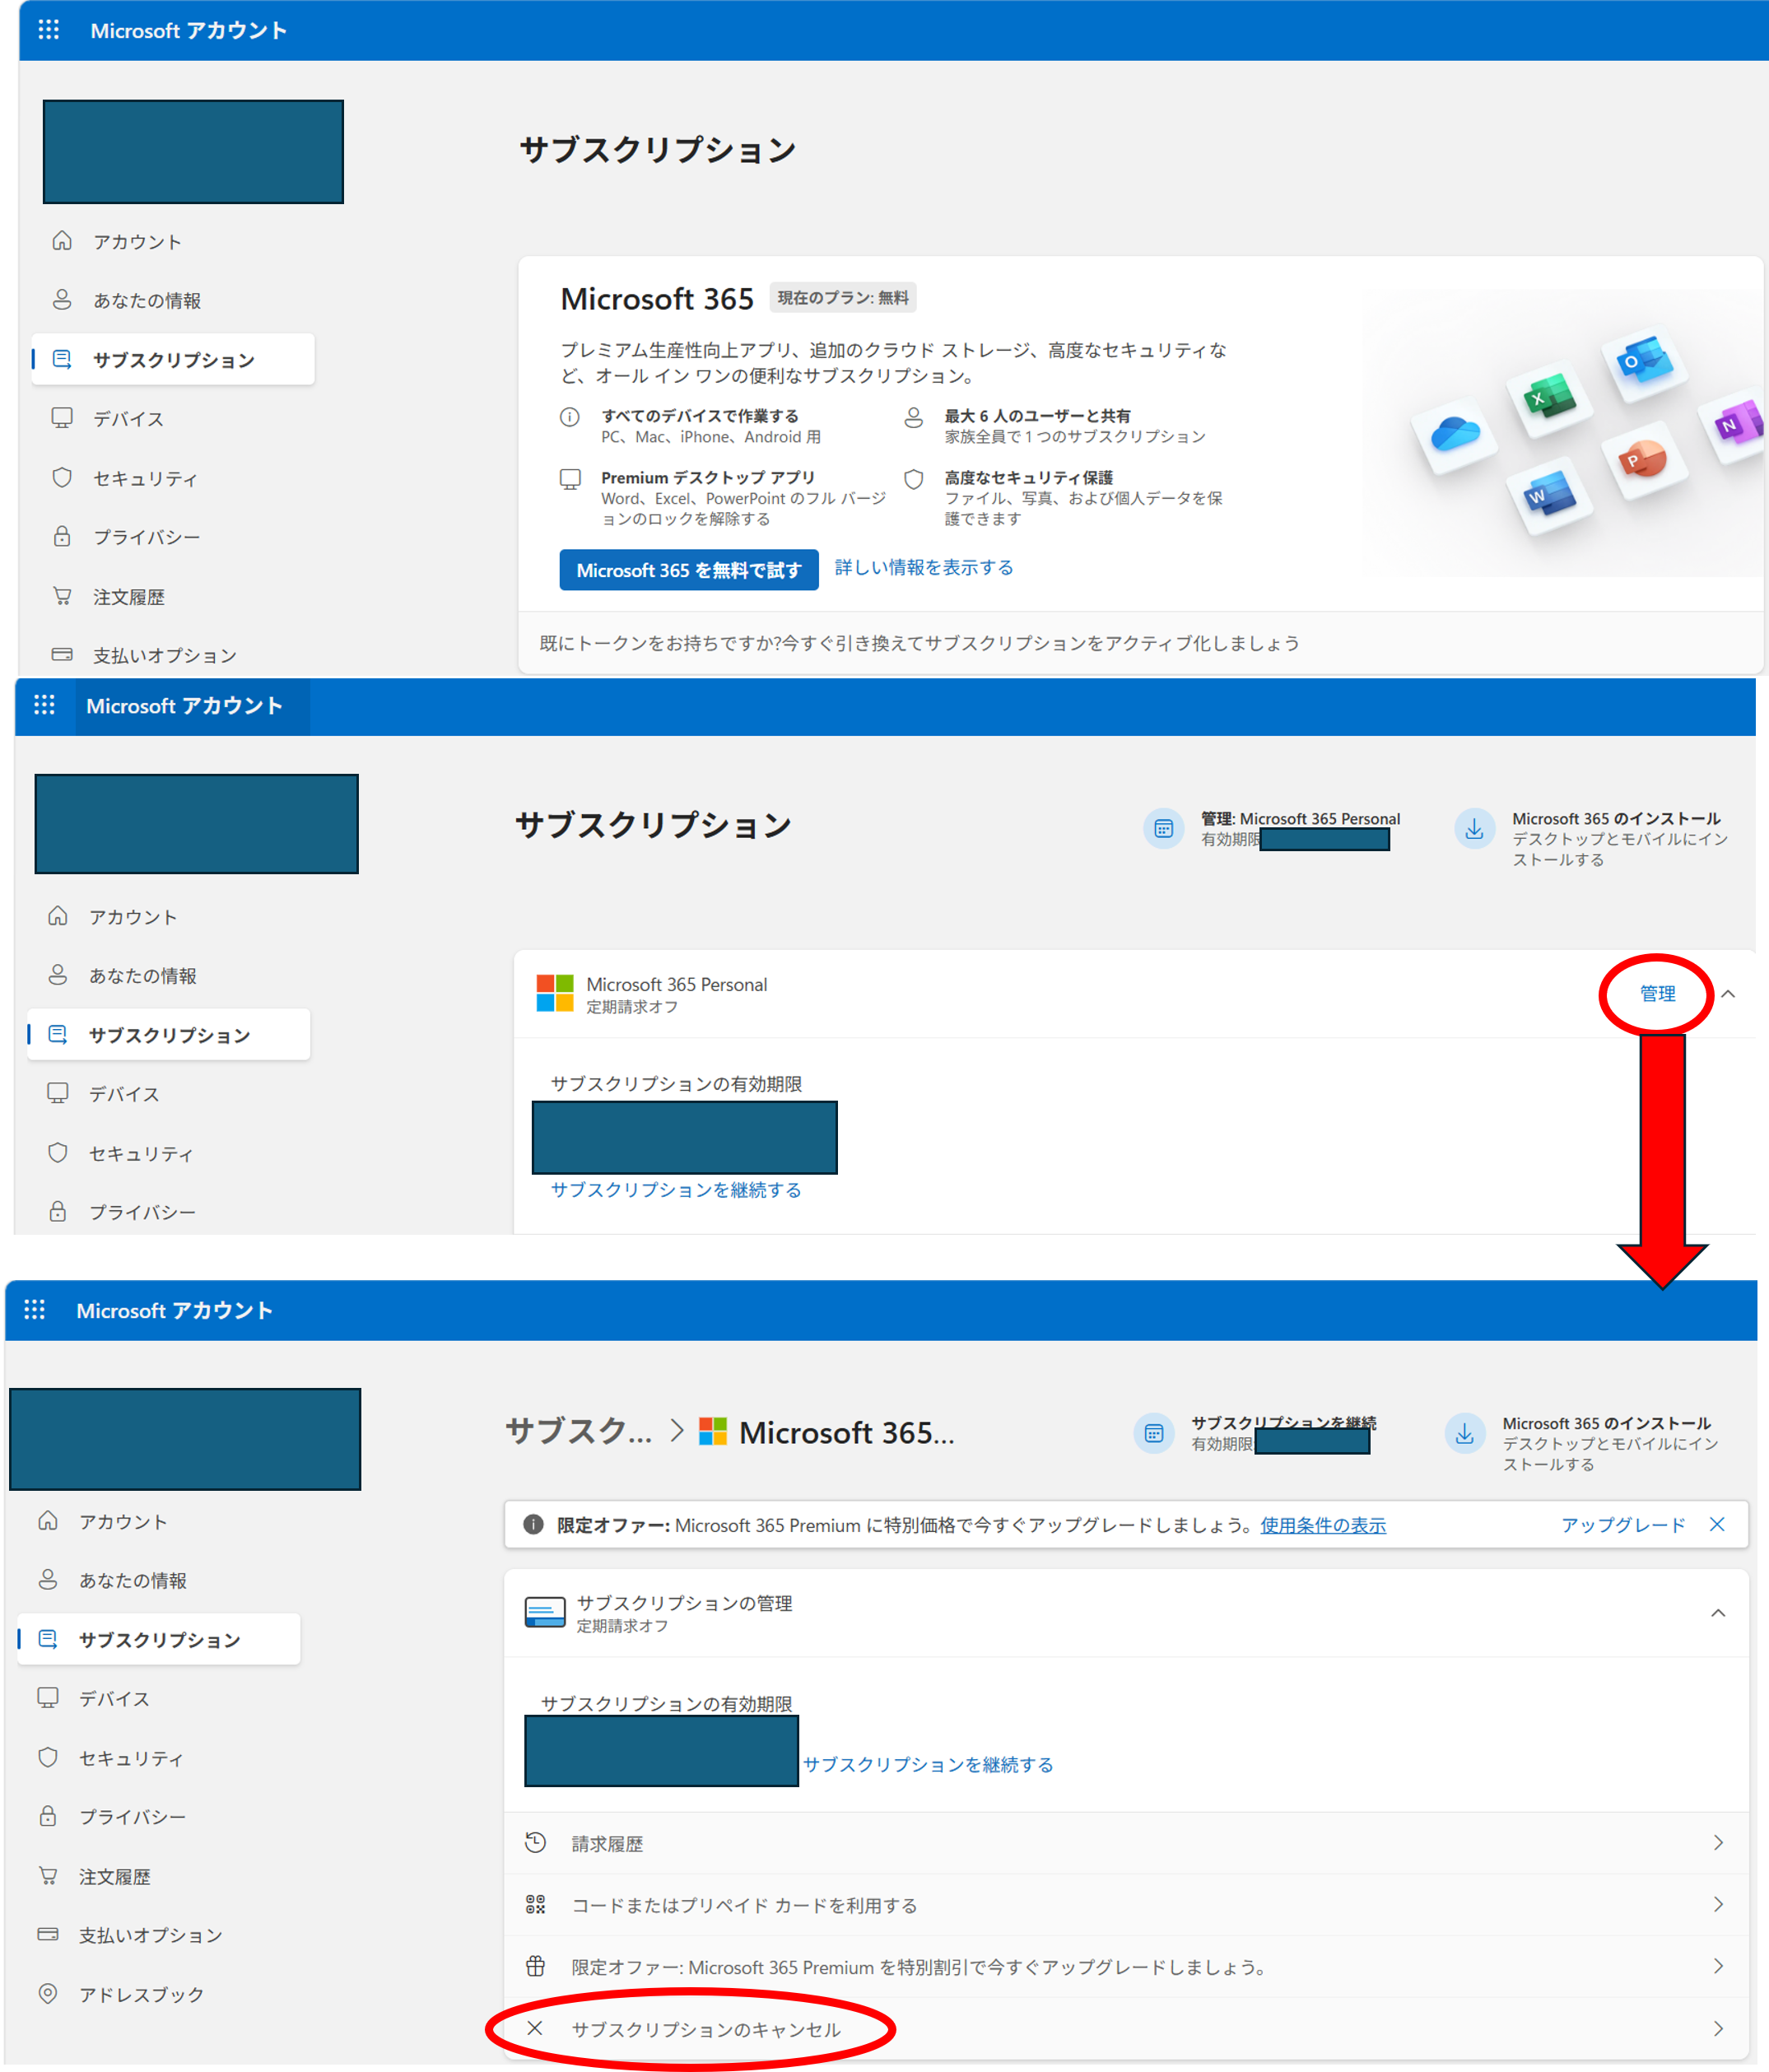1769x2072 pixels.
Task: Click アップグレード in the limited offer banner
Action: coord(1623,1525)
